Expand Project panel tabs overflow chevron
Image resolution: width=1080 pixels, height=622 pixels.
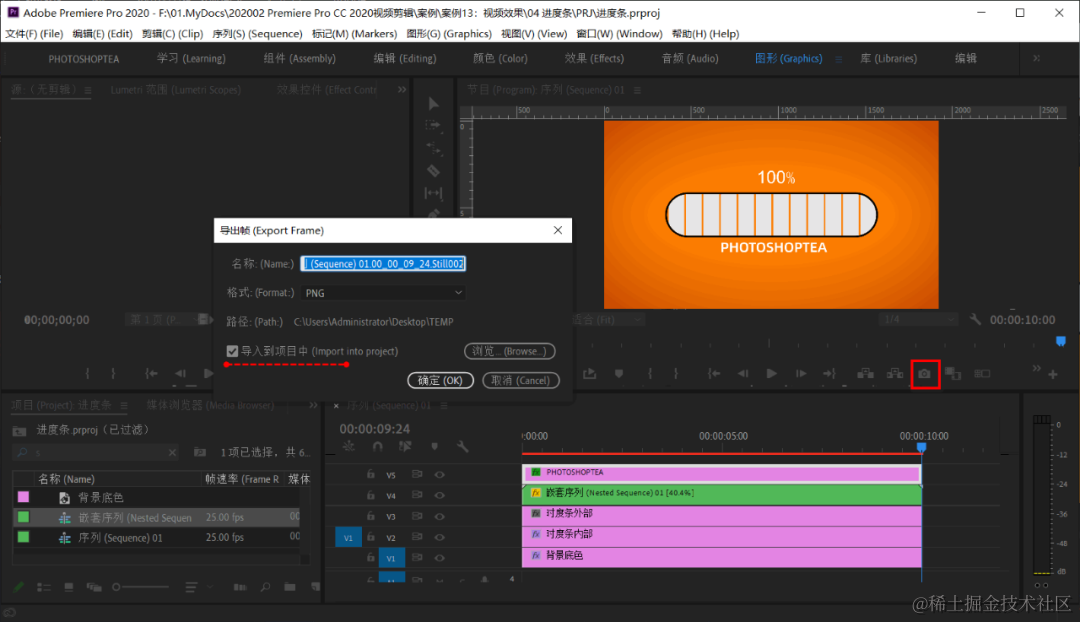coord(313,405)
